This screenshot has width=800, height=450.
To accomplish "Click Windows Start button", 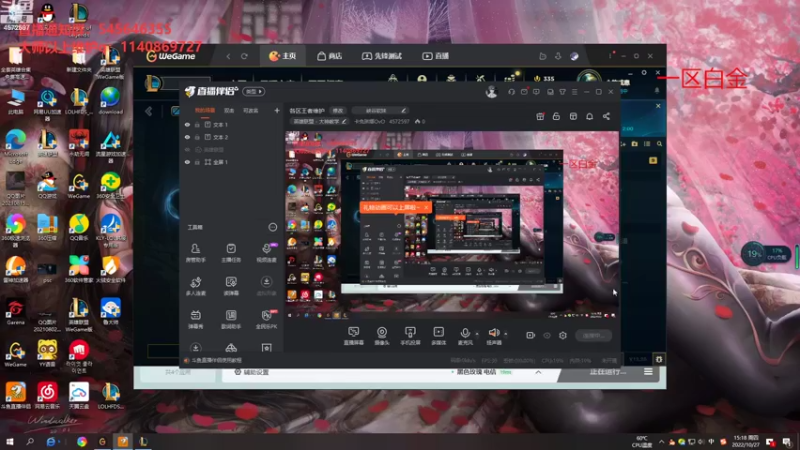I will [x=9, y=441].
